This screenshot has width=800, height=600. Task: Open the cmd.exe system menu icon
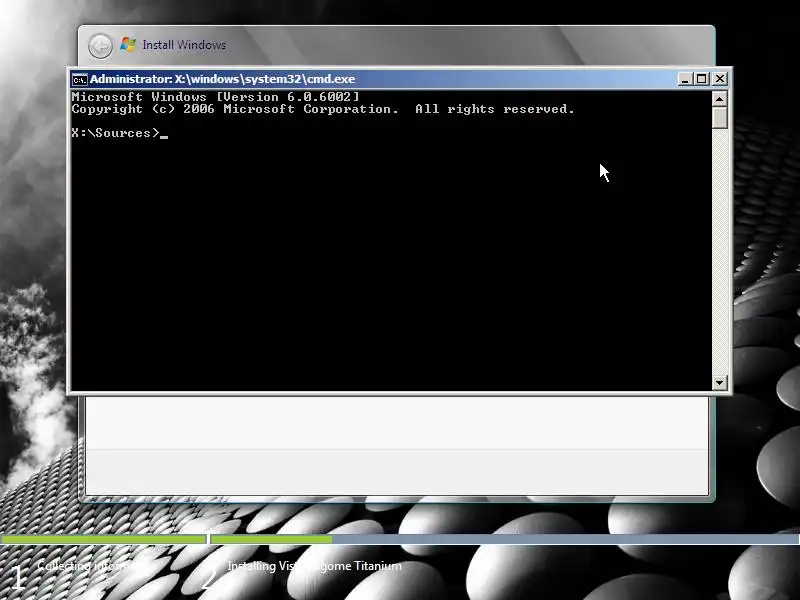(x=80, y=80)
